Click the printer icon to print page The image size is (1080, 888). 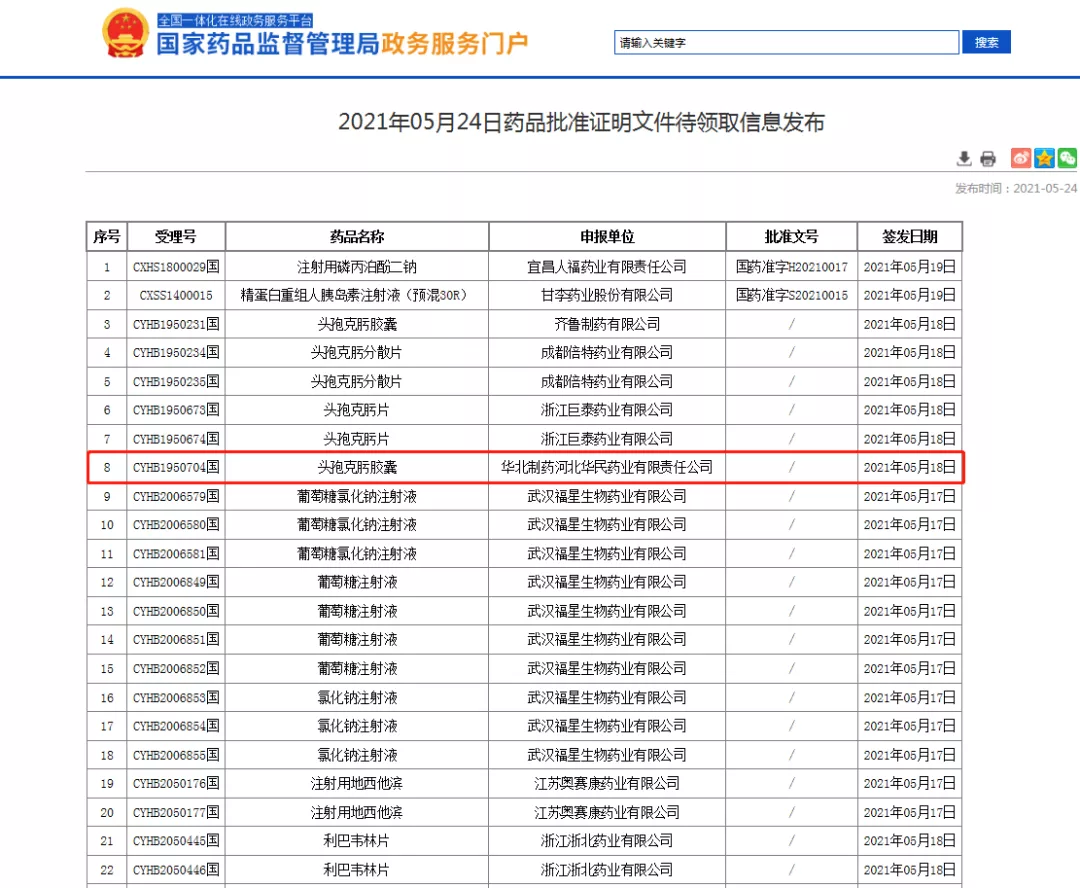click(x=988, y=158)
